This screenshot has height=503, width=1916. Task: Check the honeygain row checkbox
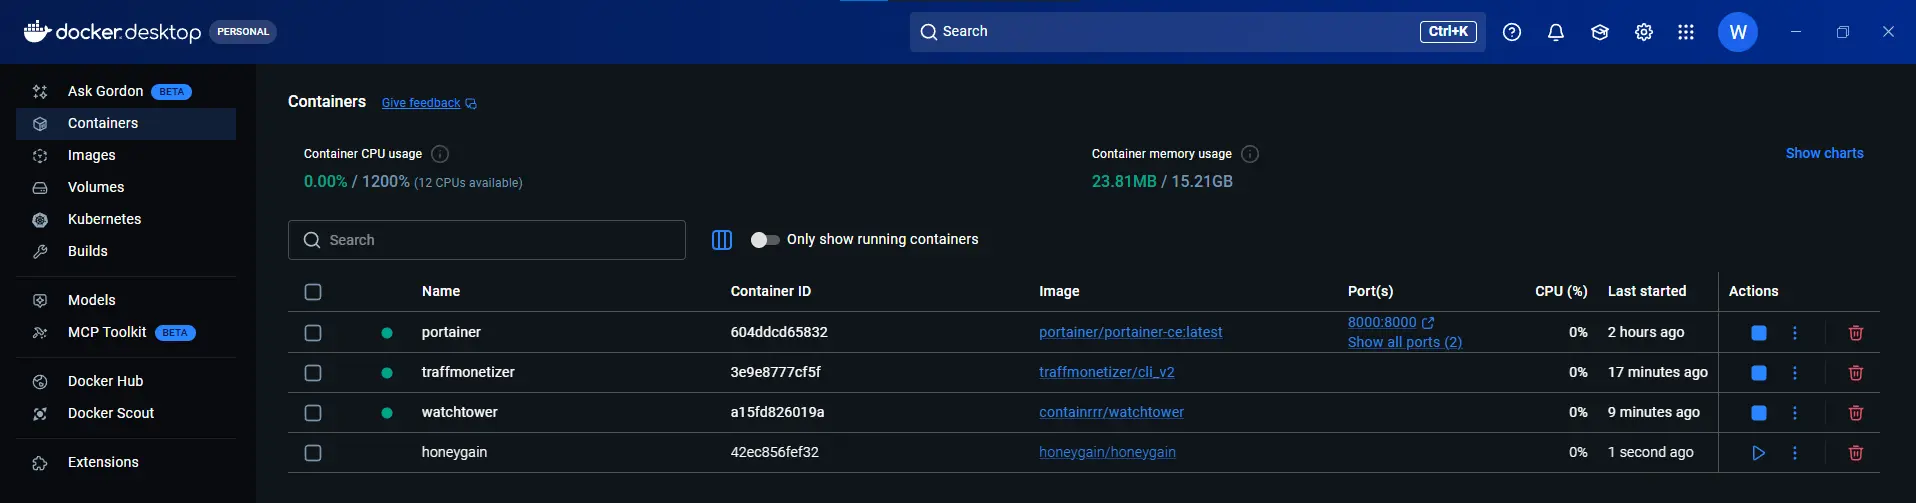click(x=313, y=453)
